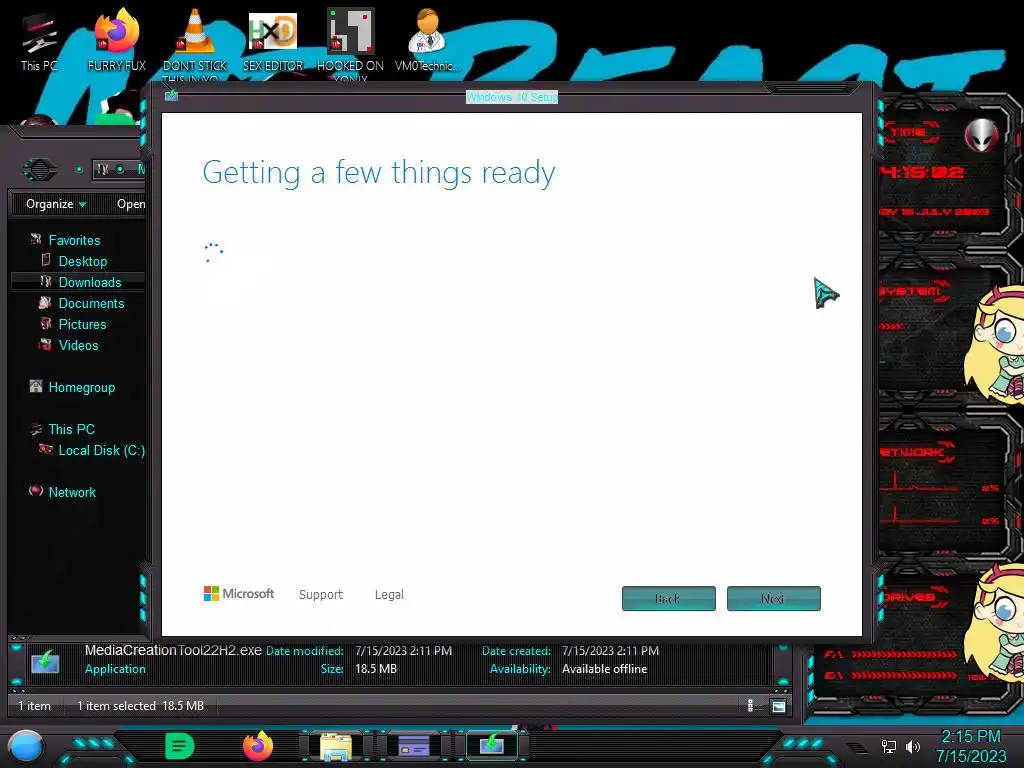Click Explorer back navigation hexagon button
The width and height of the screenshot is (1024, 768).
[x=40, y=170]
